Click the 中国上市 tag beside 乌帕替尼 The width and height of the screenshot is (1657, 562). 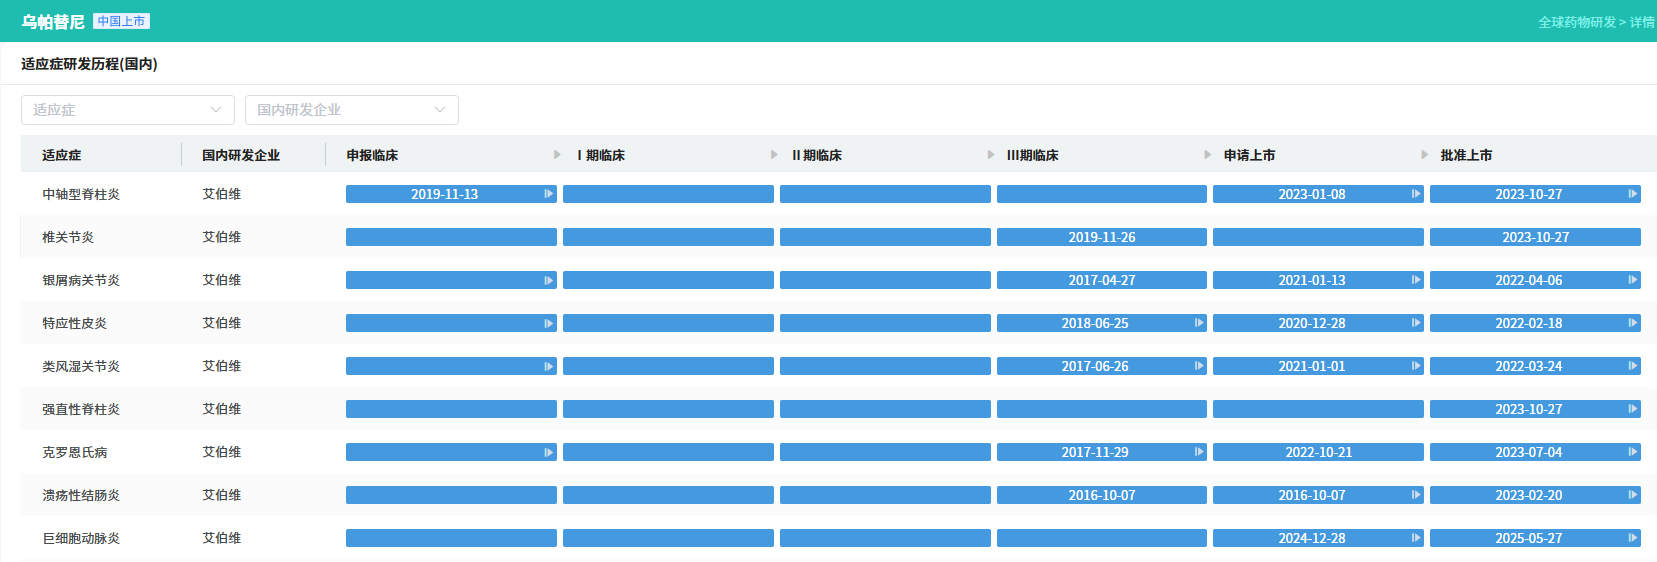[x=121, y=21]
